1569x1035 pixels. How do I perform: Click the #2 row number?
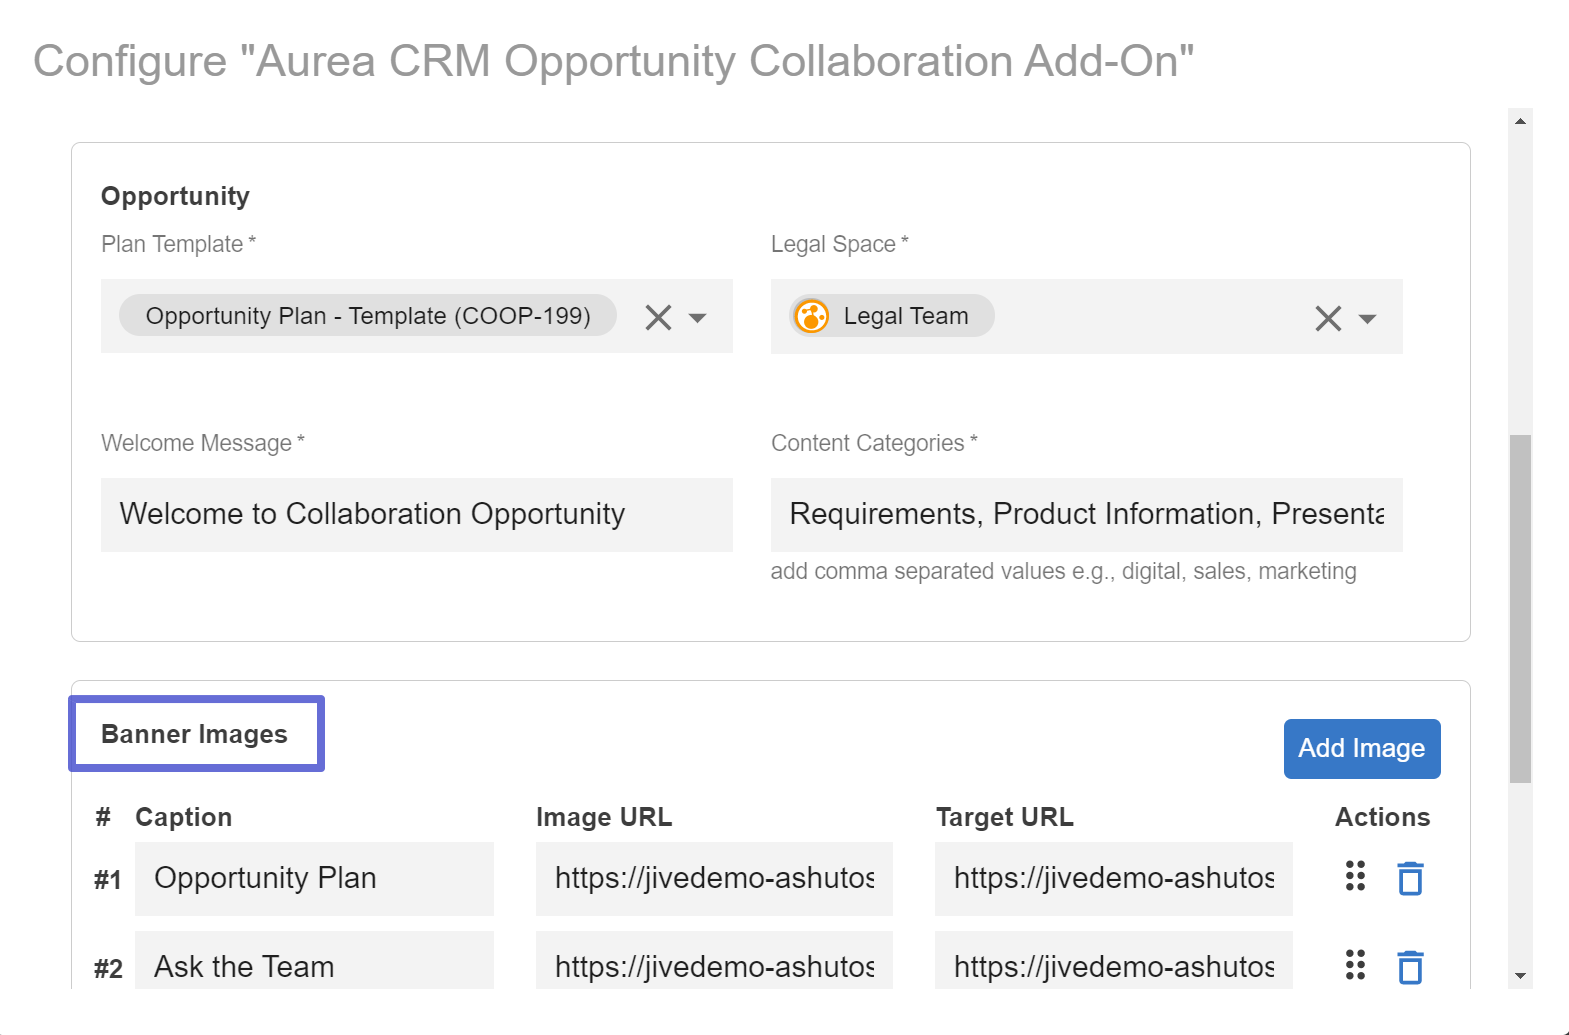108,969
